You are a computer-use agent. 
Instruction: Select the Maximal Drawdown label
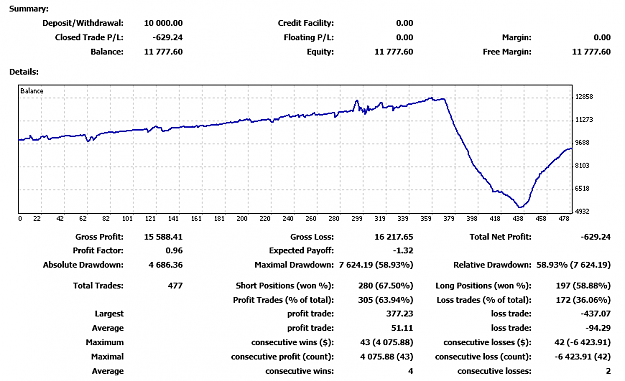point(294,265)
